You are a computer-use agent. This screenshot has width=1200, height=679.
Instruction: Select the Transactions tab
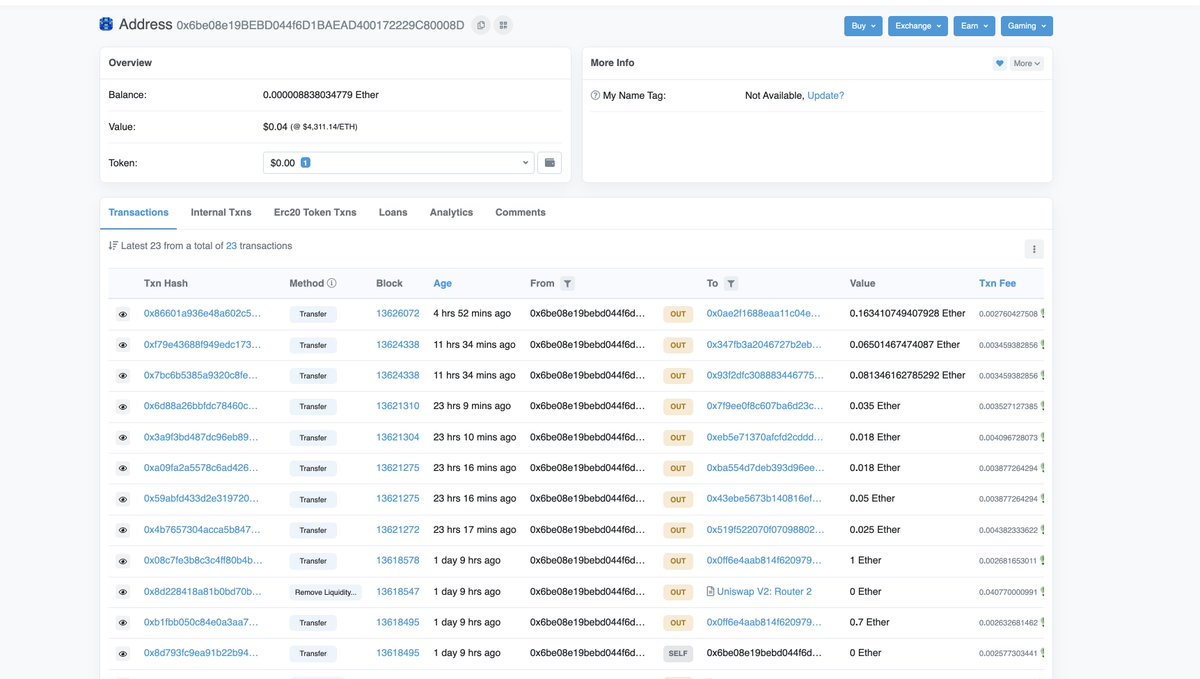pyautogui.click(x=138, y=213)
